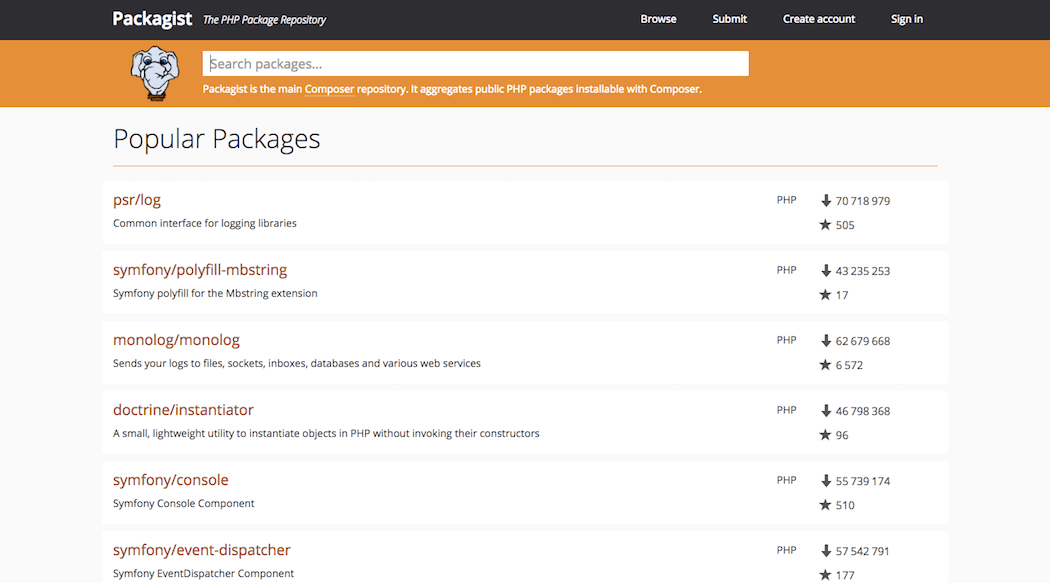
Task: Click the download icon beside 57 542 791
Action: coord(826,551)
